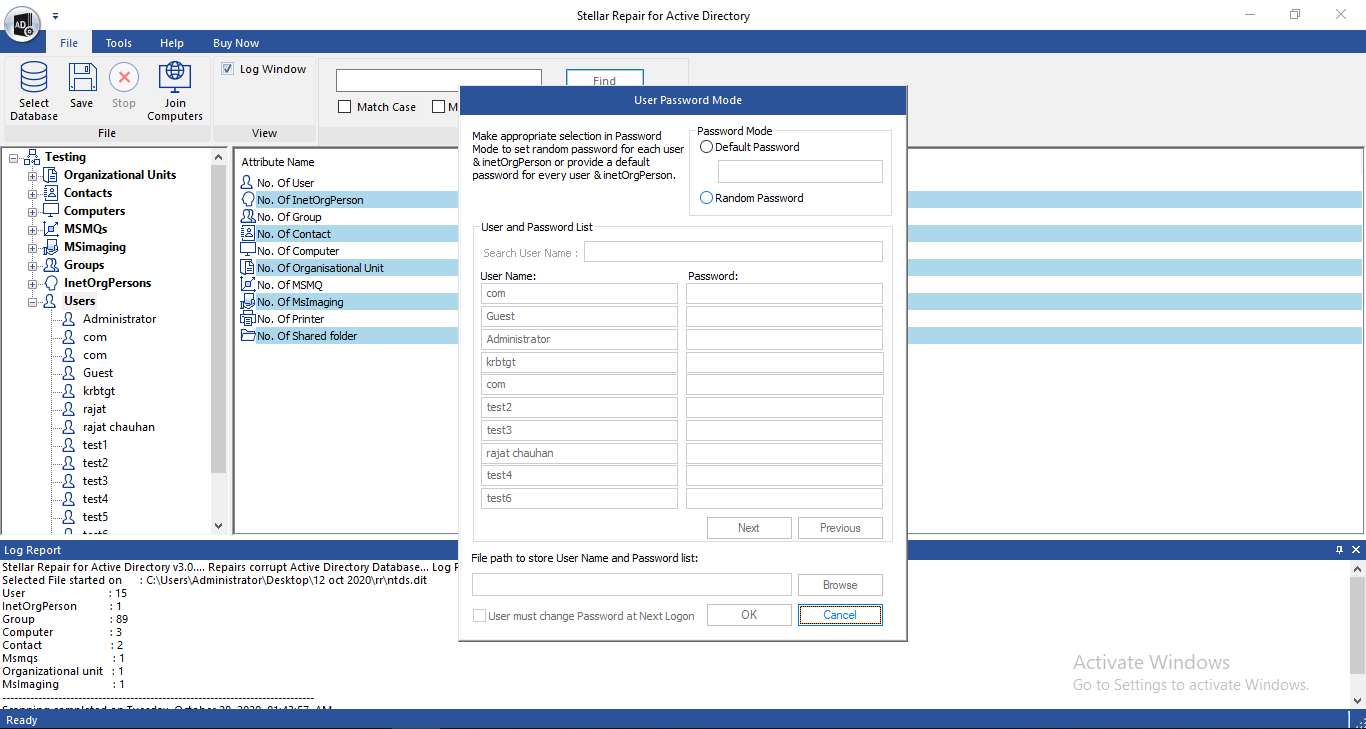Click the No. Of Shared folder icon
The width and height of the screenshot is (1366, 729).
248,336
